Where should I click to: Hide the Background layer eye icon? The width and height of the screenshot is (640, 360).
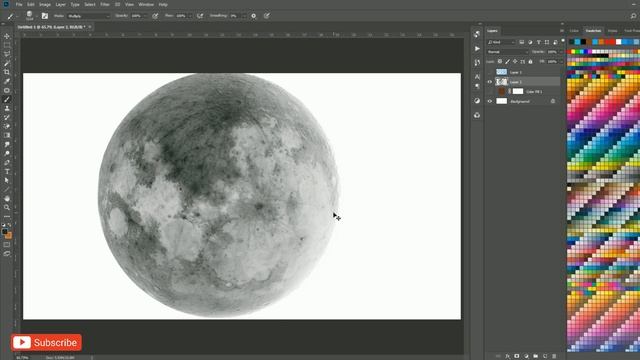pos(490,101)
